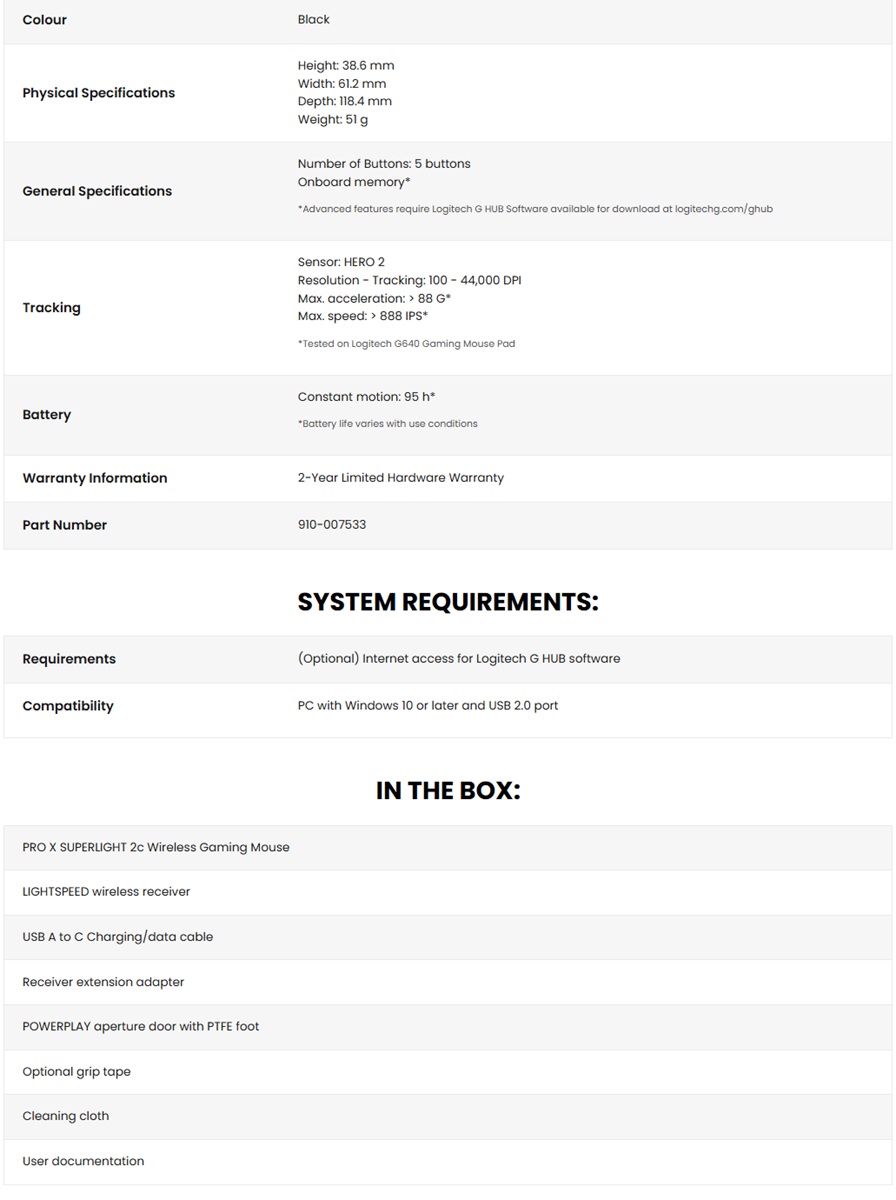Click the IN THE BOX heading
The image size is (896, 1200).
[448, 790]
